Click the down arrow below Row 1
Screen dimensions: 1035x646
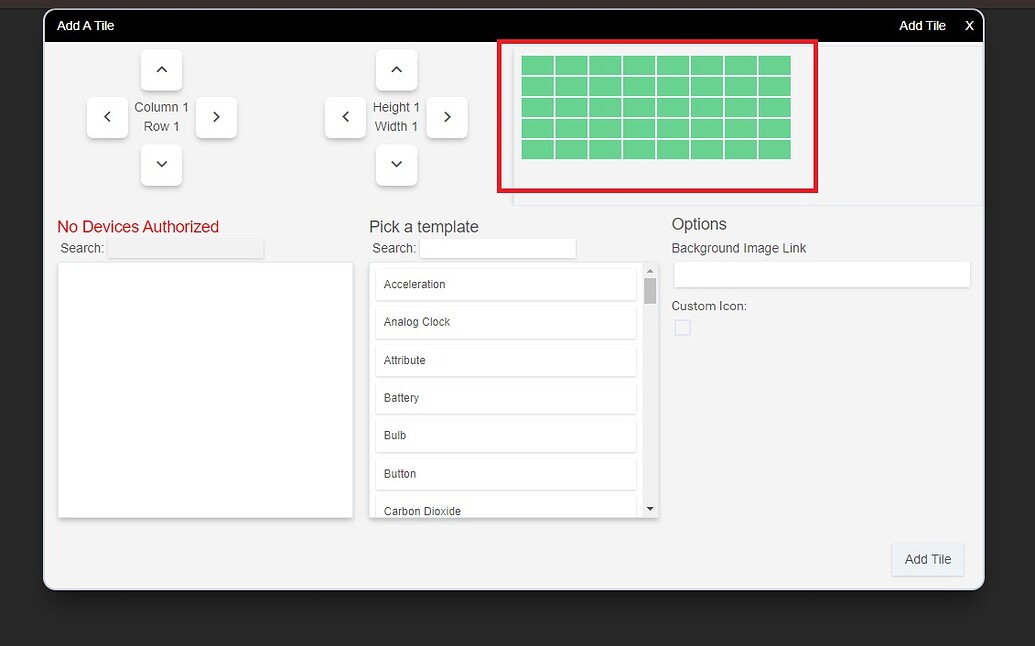click(161, 165)
